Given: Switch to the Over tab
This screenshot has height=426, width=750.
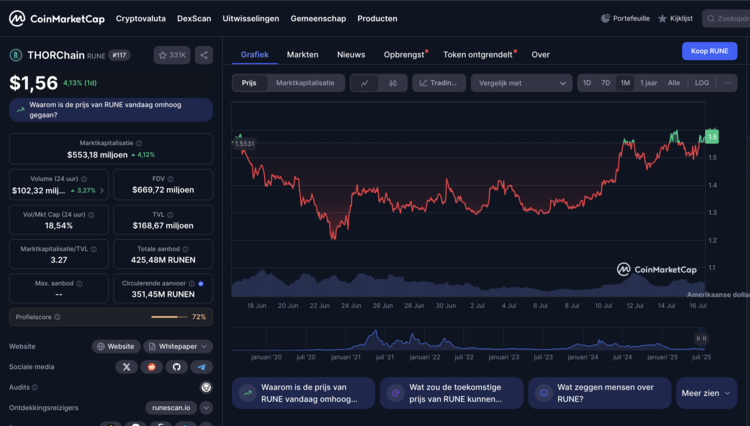Looking at the screenshot, I should click(540, 55).
